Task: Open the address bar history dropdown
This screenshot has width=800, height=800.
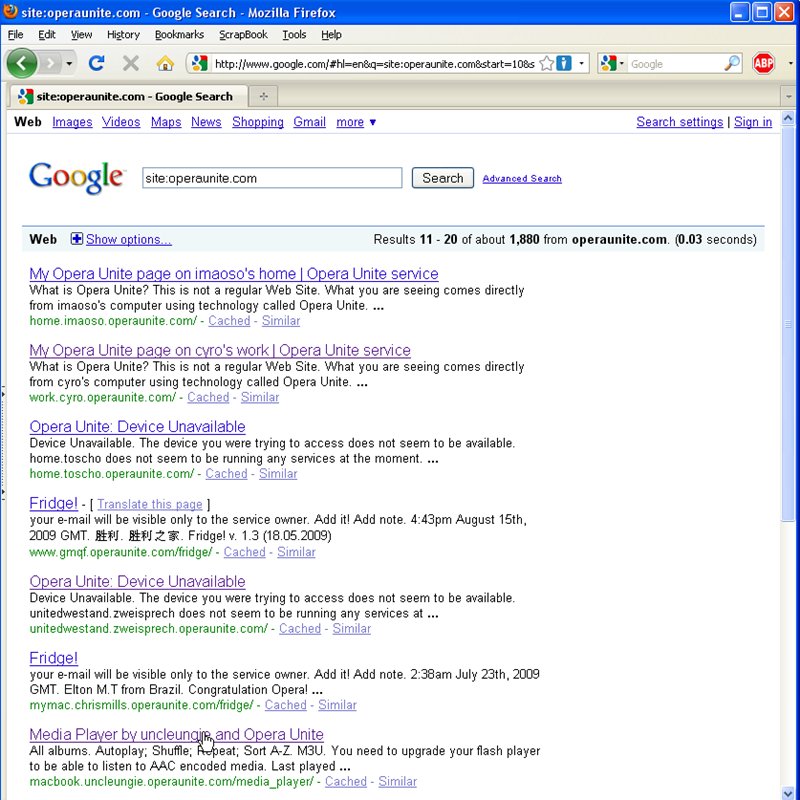Action: (x=581, y=63)
